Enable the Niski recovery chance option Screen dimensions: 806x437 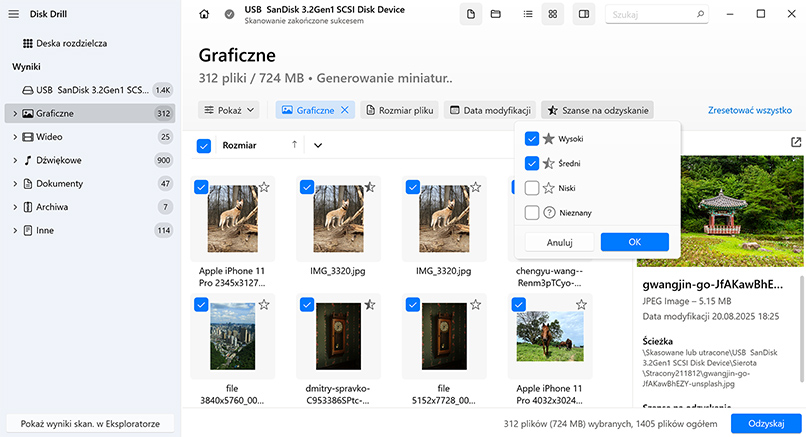point(532,188)
